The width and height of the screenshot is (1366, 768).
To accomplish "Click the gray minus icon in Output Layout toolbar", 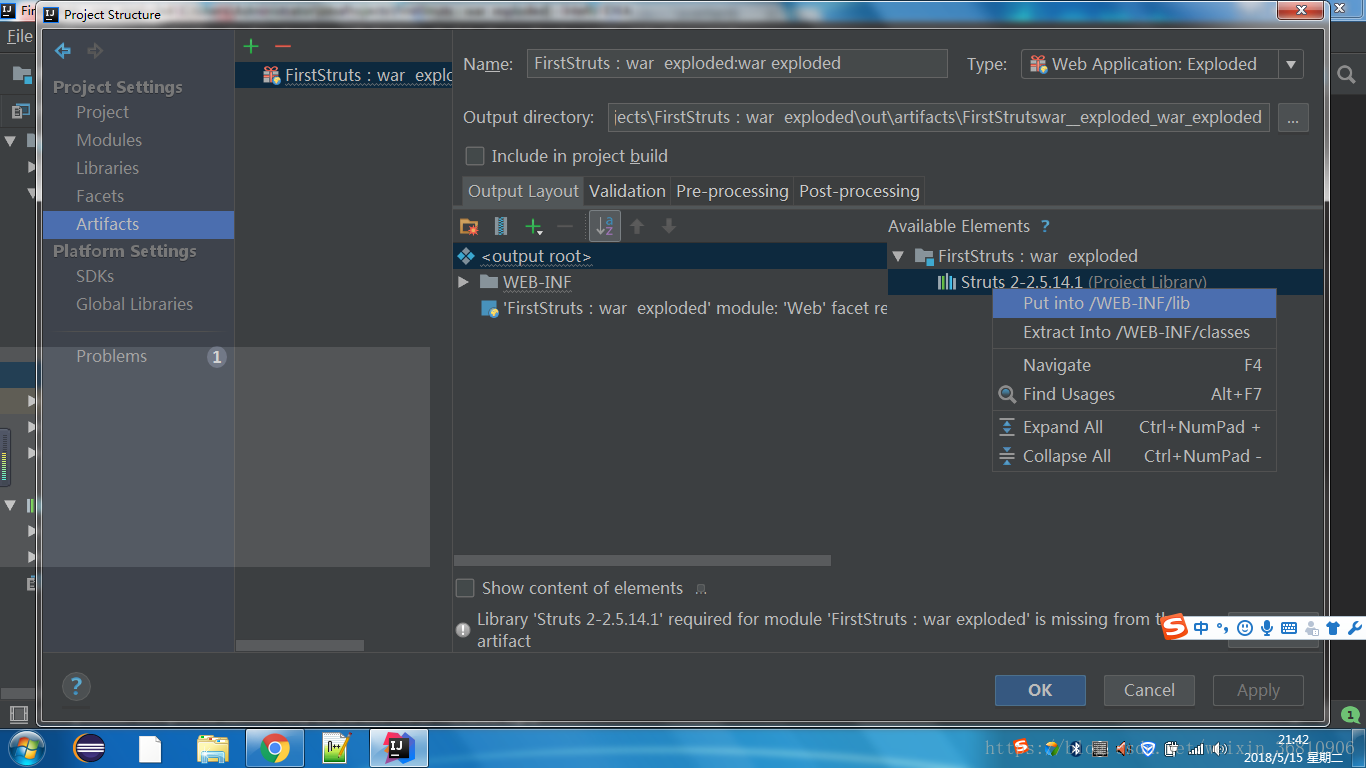I will click(565, 227).
